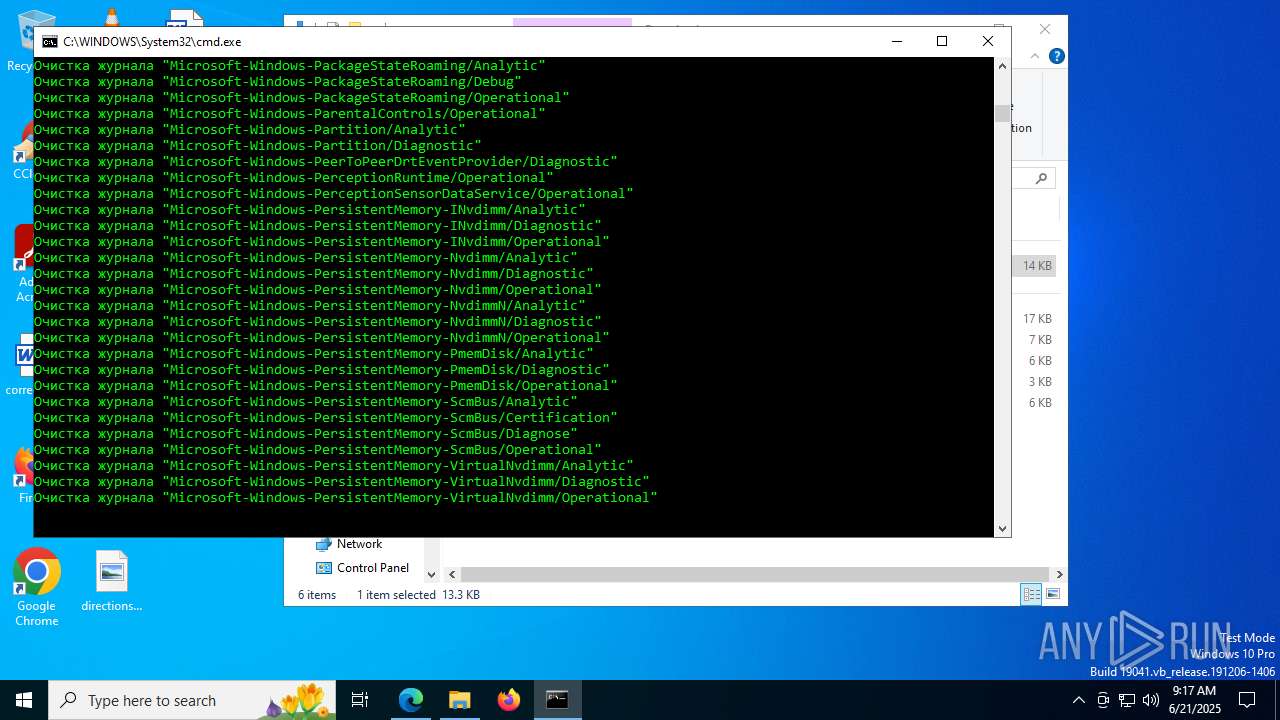The width and height of the screenshot is (1280, 720).
Task: Open the network status tray icon
Action: tap(1127, 700)
